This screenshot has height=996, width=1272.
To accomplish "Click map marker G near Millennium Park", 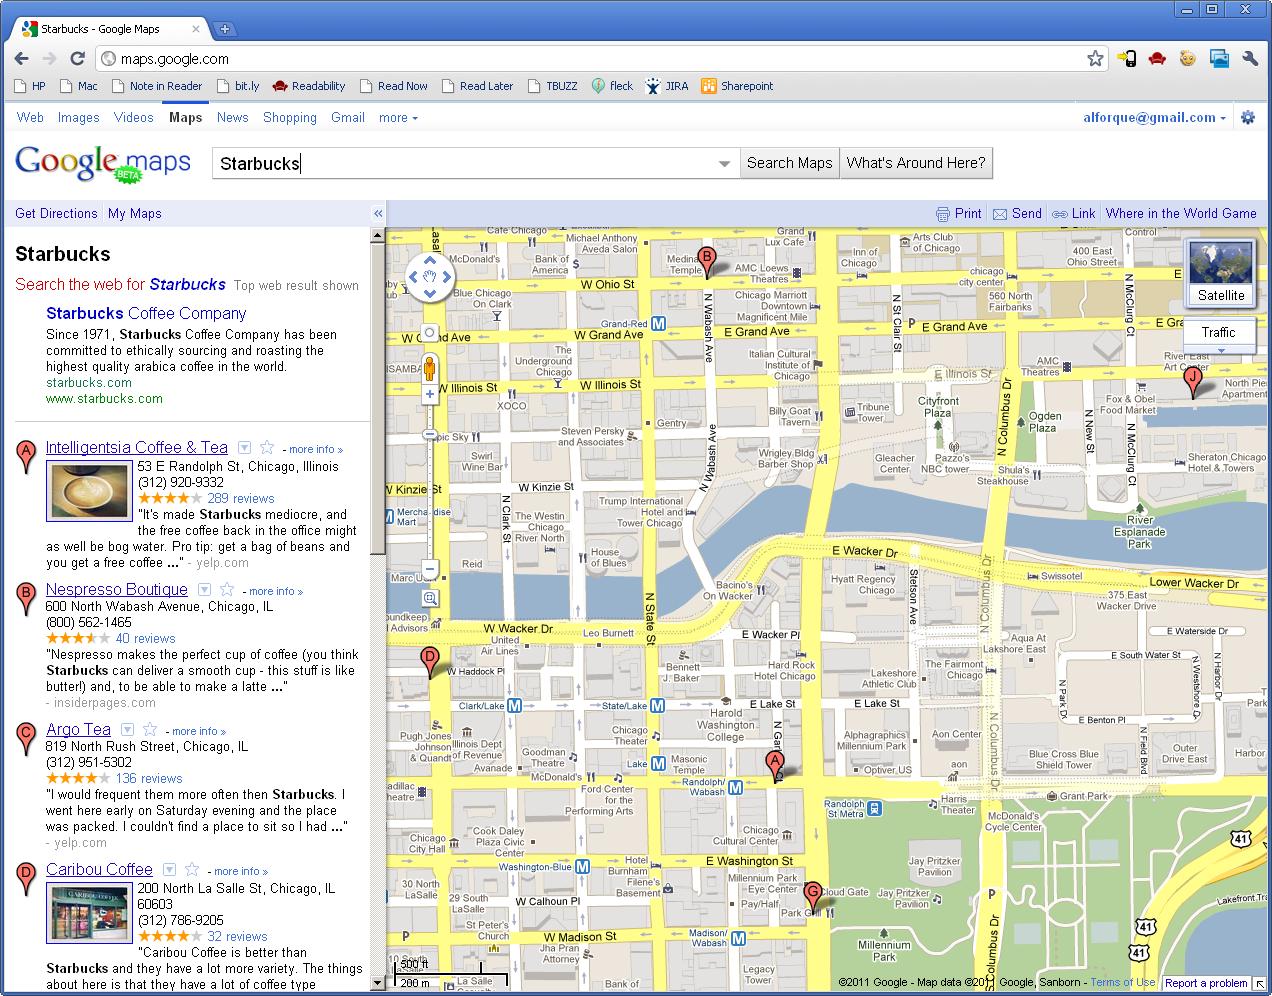I will (813, 896).
